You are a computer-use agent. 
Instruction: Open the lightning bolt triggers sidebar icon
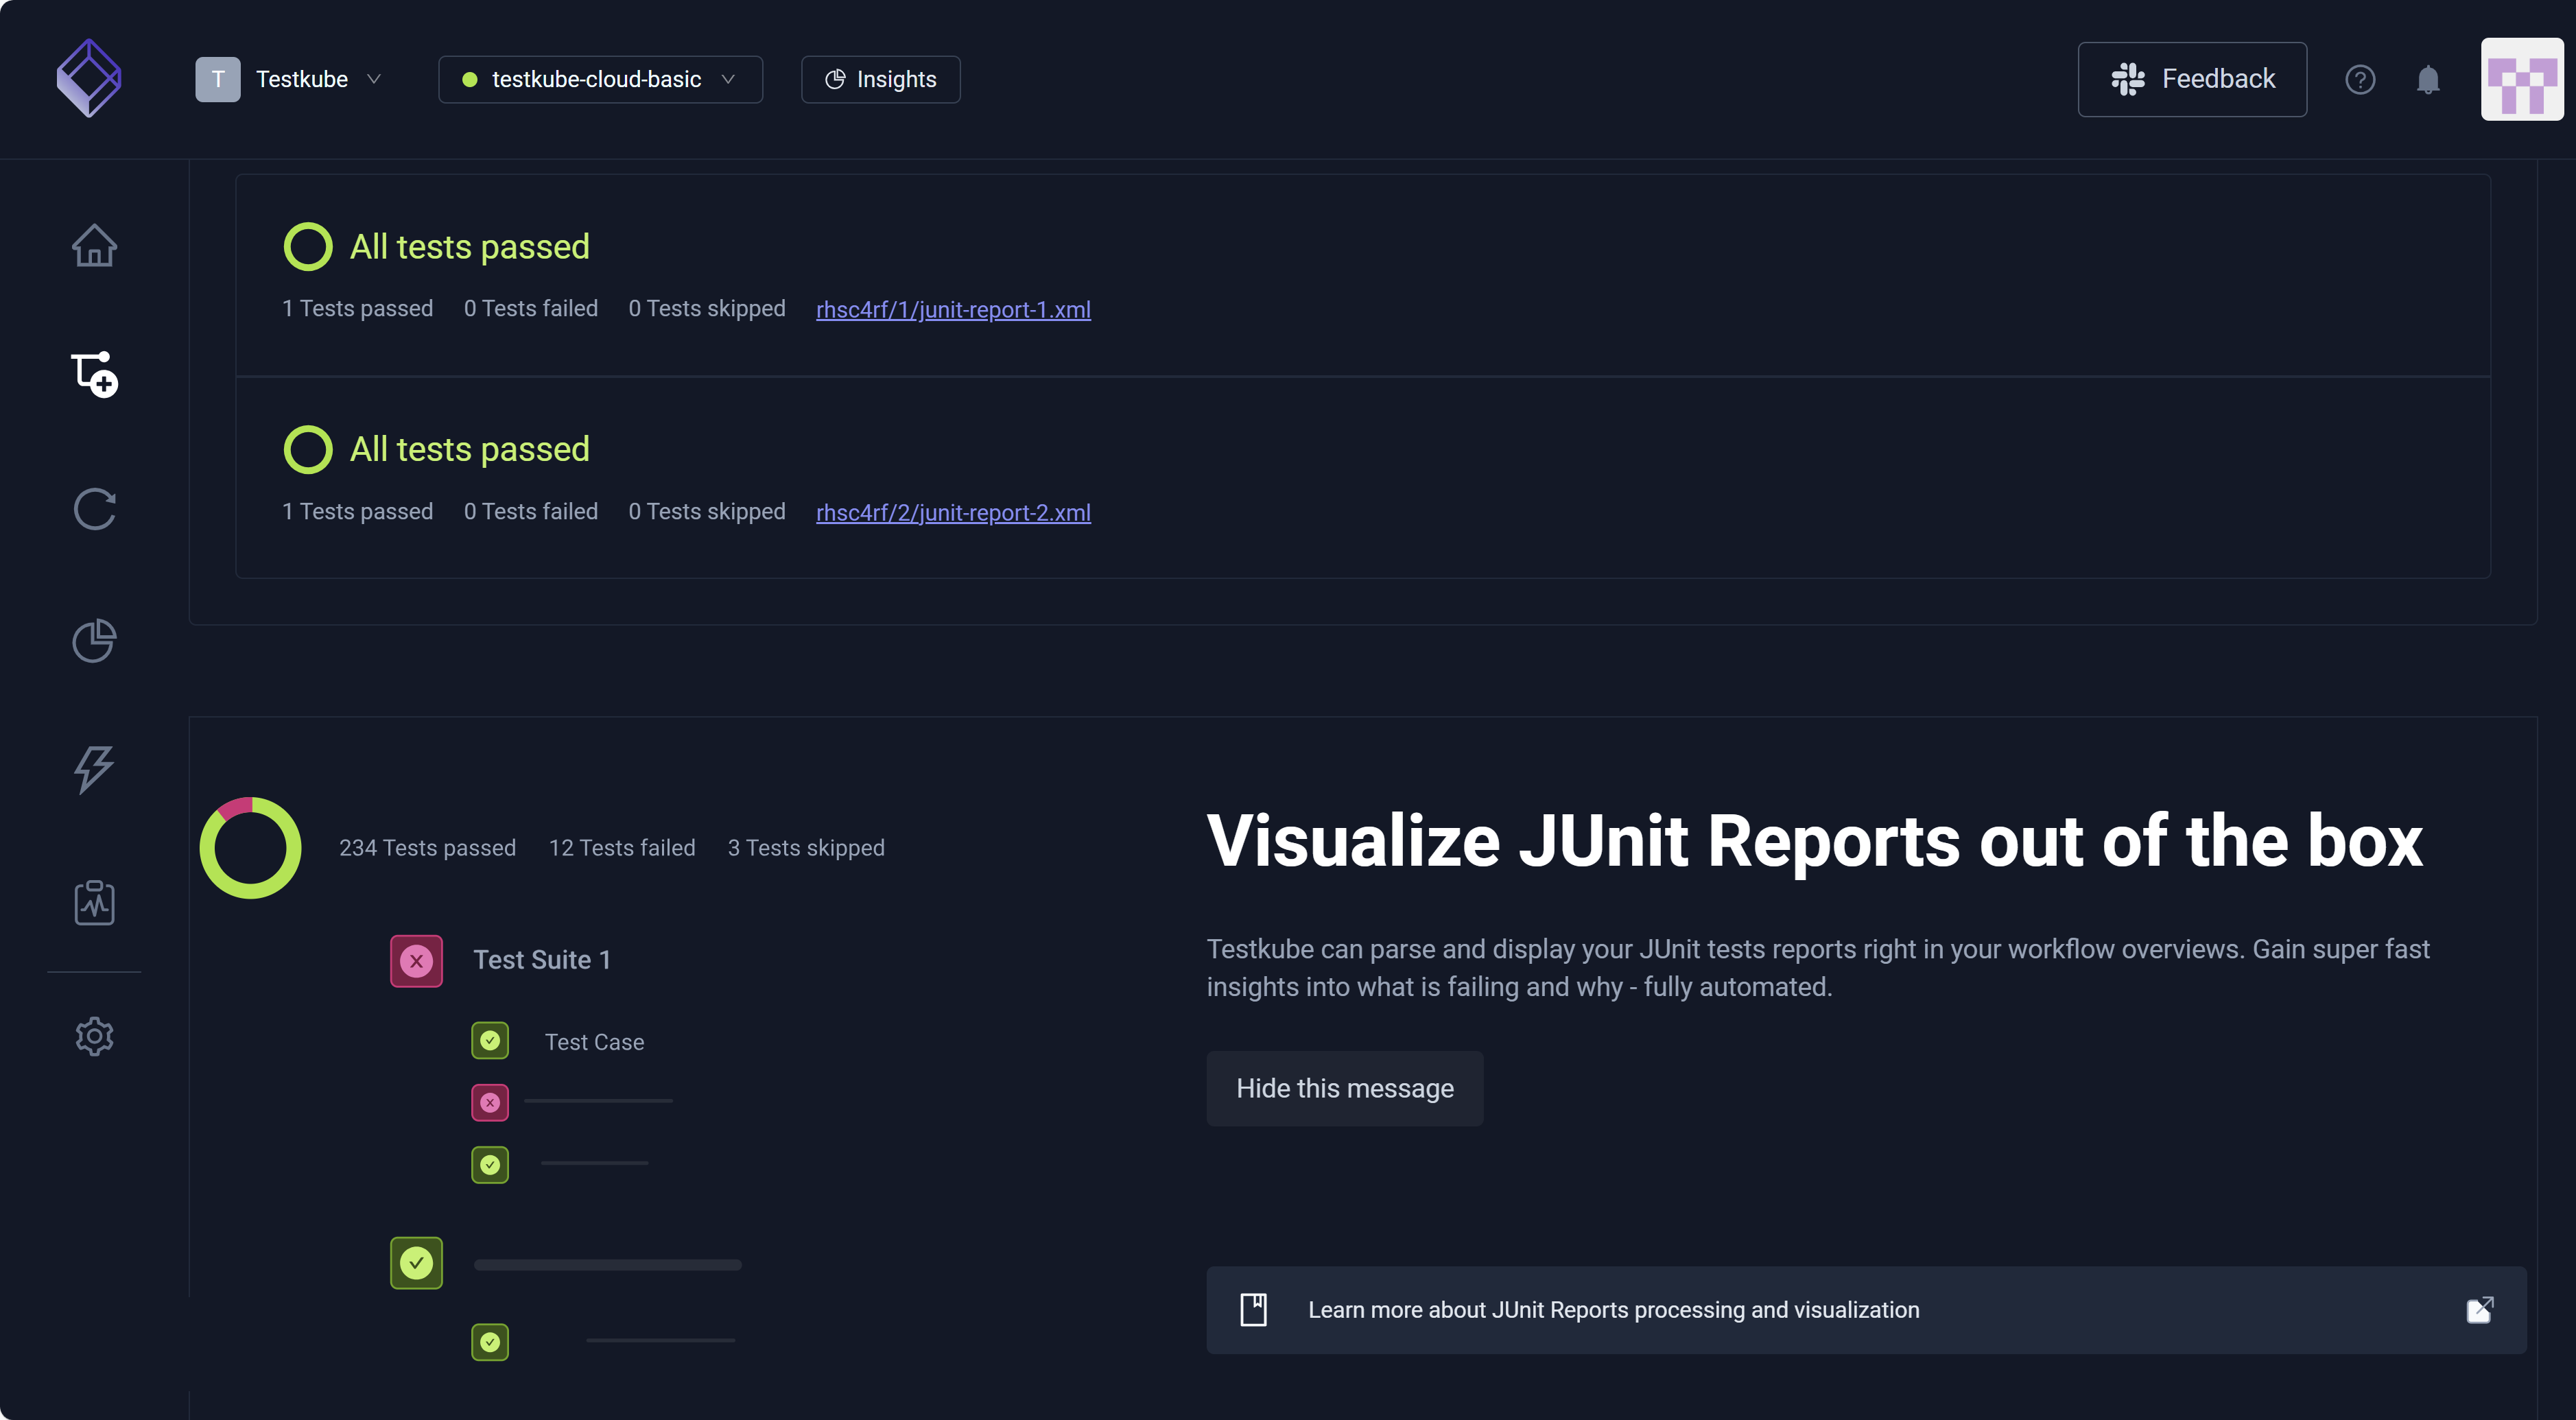tap(94, 770)
